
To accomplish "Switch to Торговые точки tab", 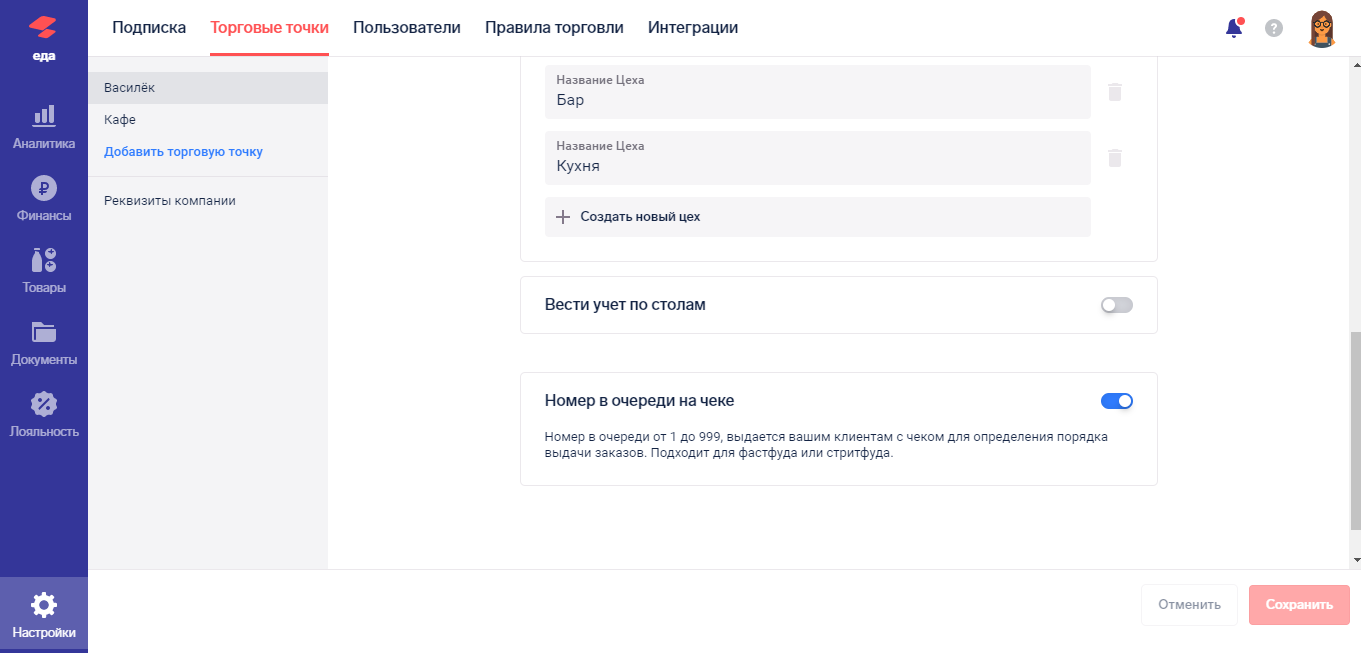I will 269,28.
